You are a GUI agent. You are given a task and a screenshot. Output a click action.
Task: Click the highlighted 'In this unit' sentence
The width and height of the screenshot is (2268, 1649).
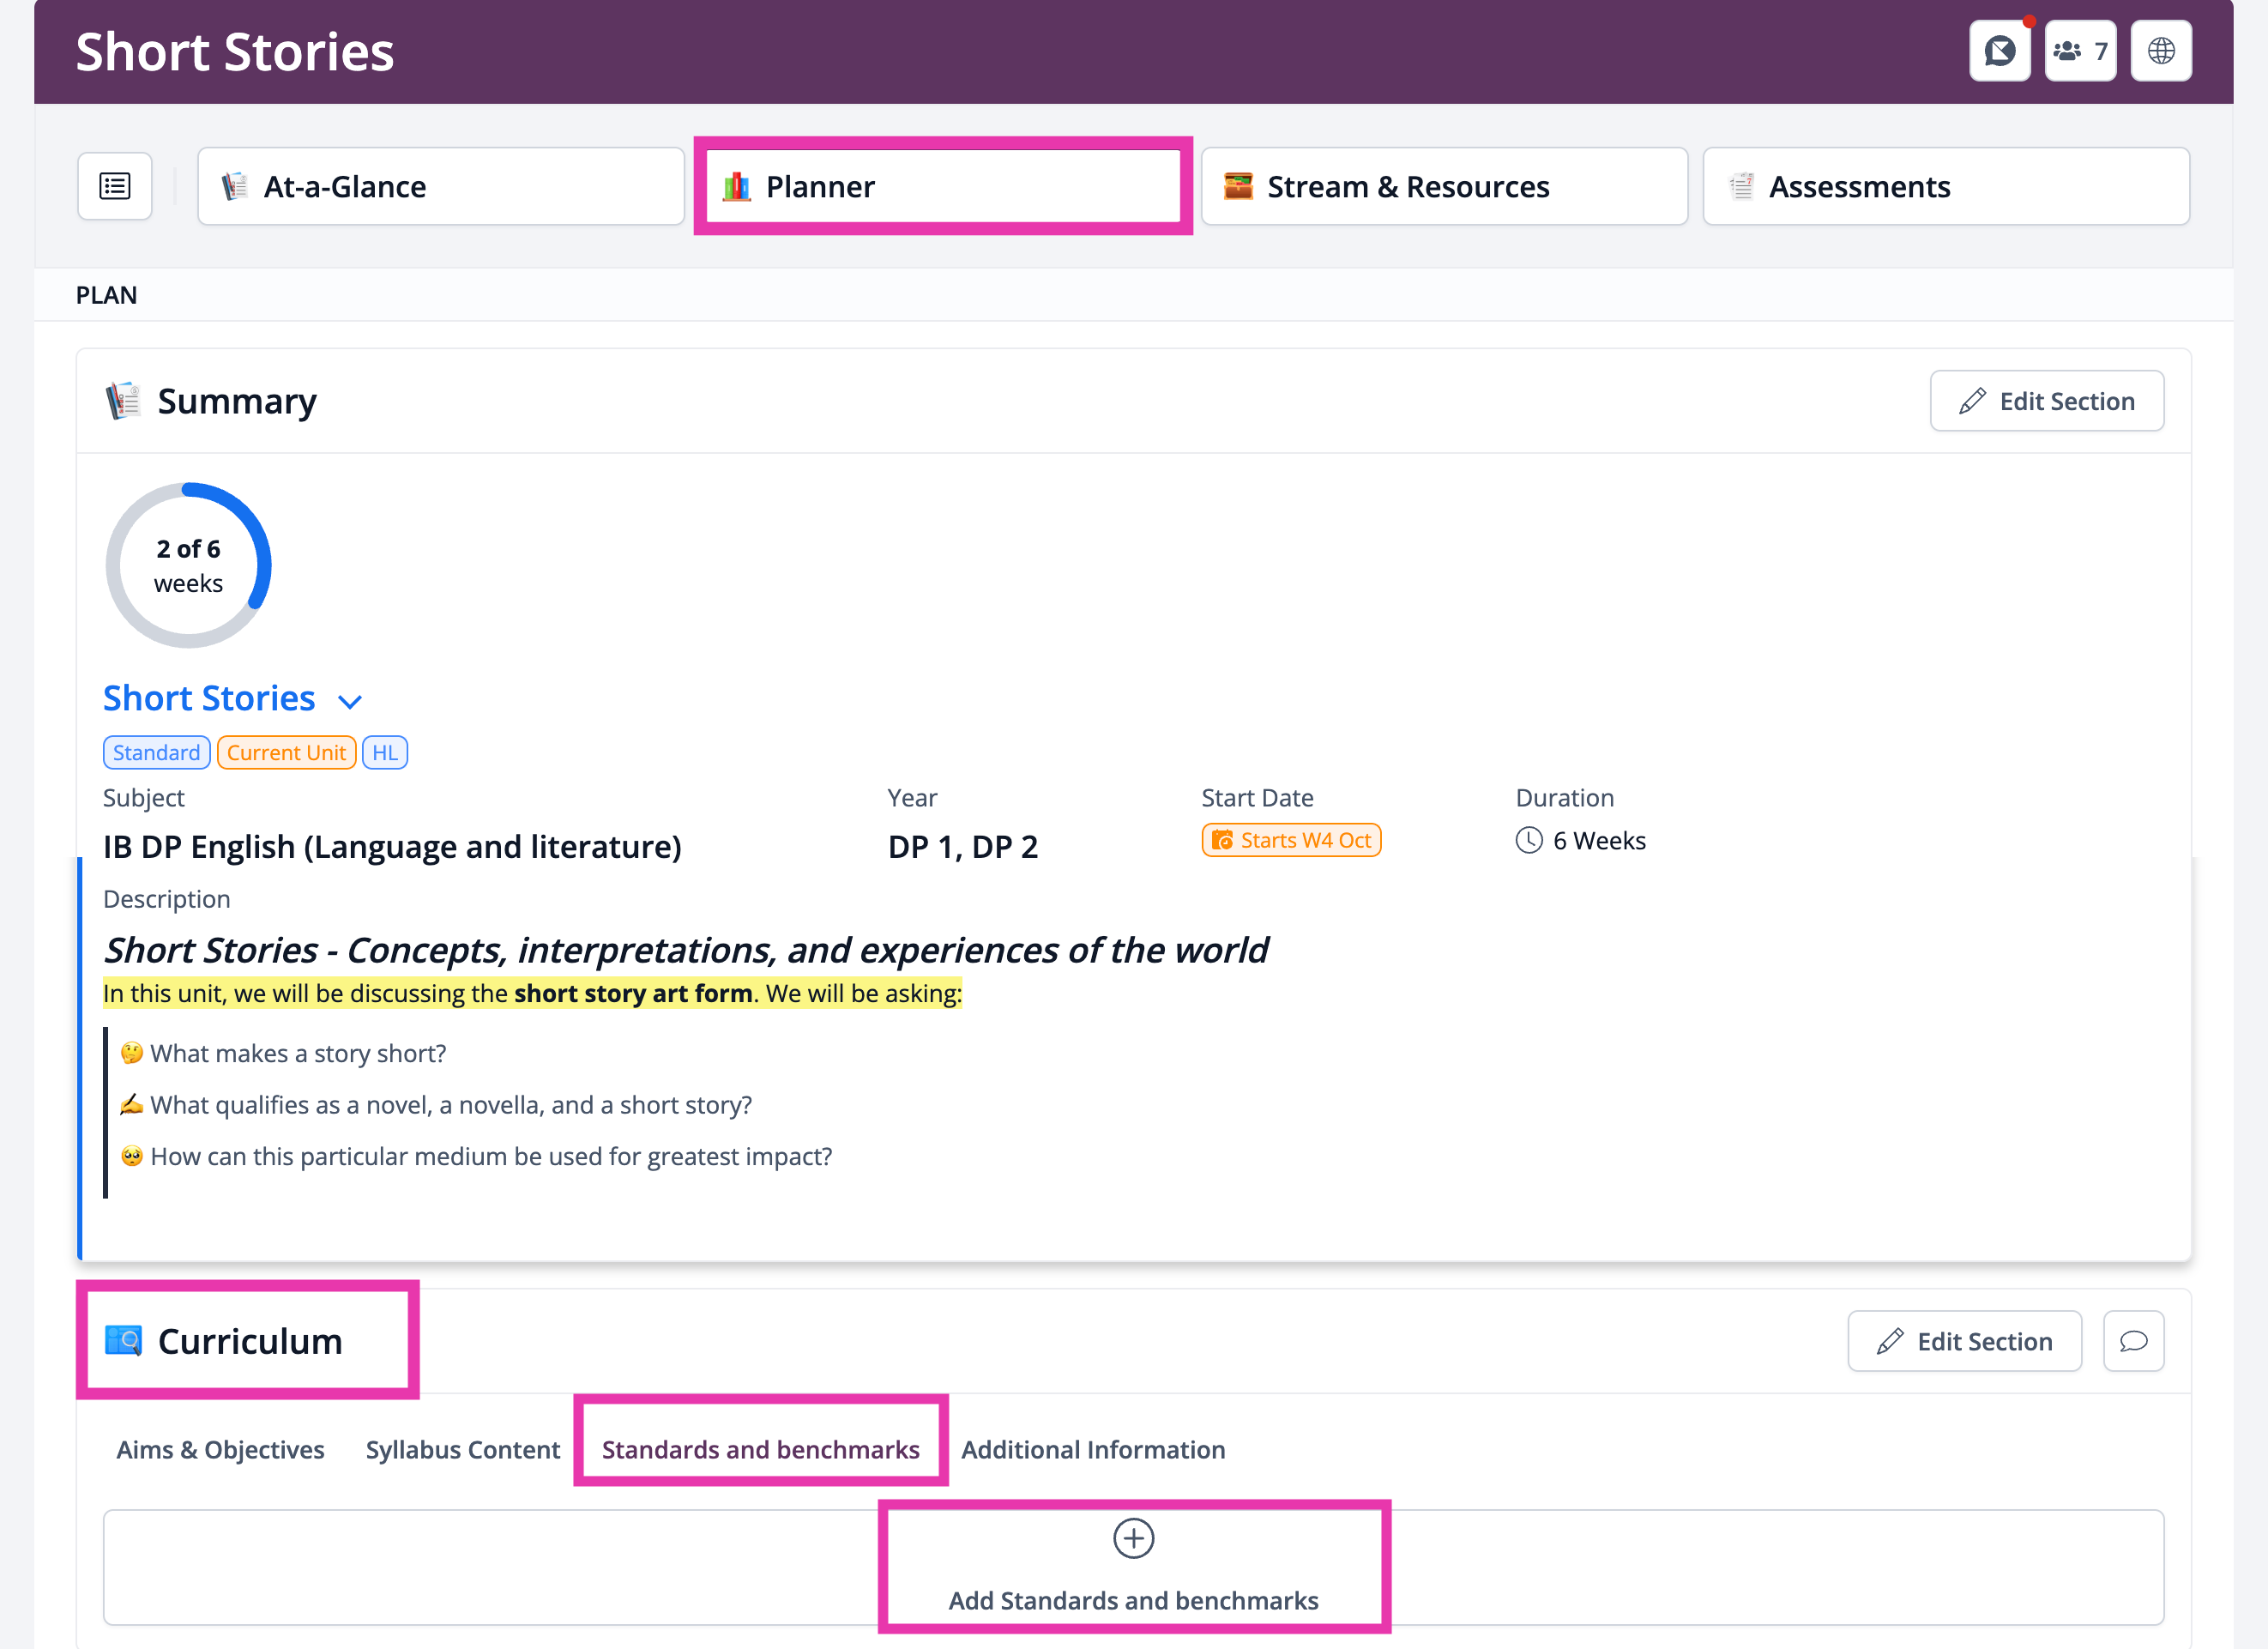point(532,994)
